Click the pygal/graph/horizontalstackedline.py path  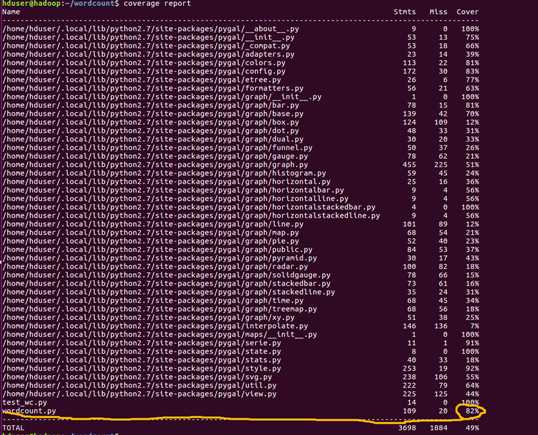(191, 216)
